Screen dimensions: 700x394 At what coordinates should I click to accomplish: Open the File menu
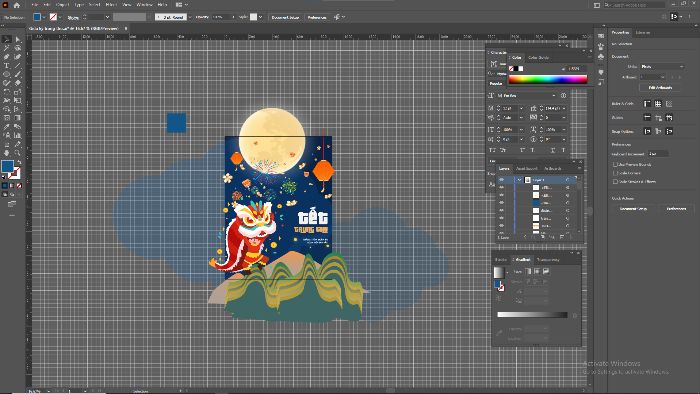coord(35,5)
